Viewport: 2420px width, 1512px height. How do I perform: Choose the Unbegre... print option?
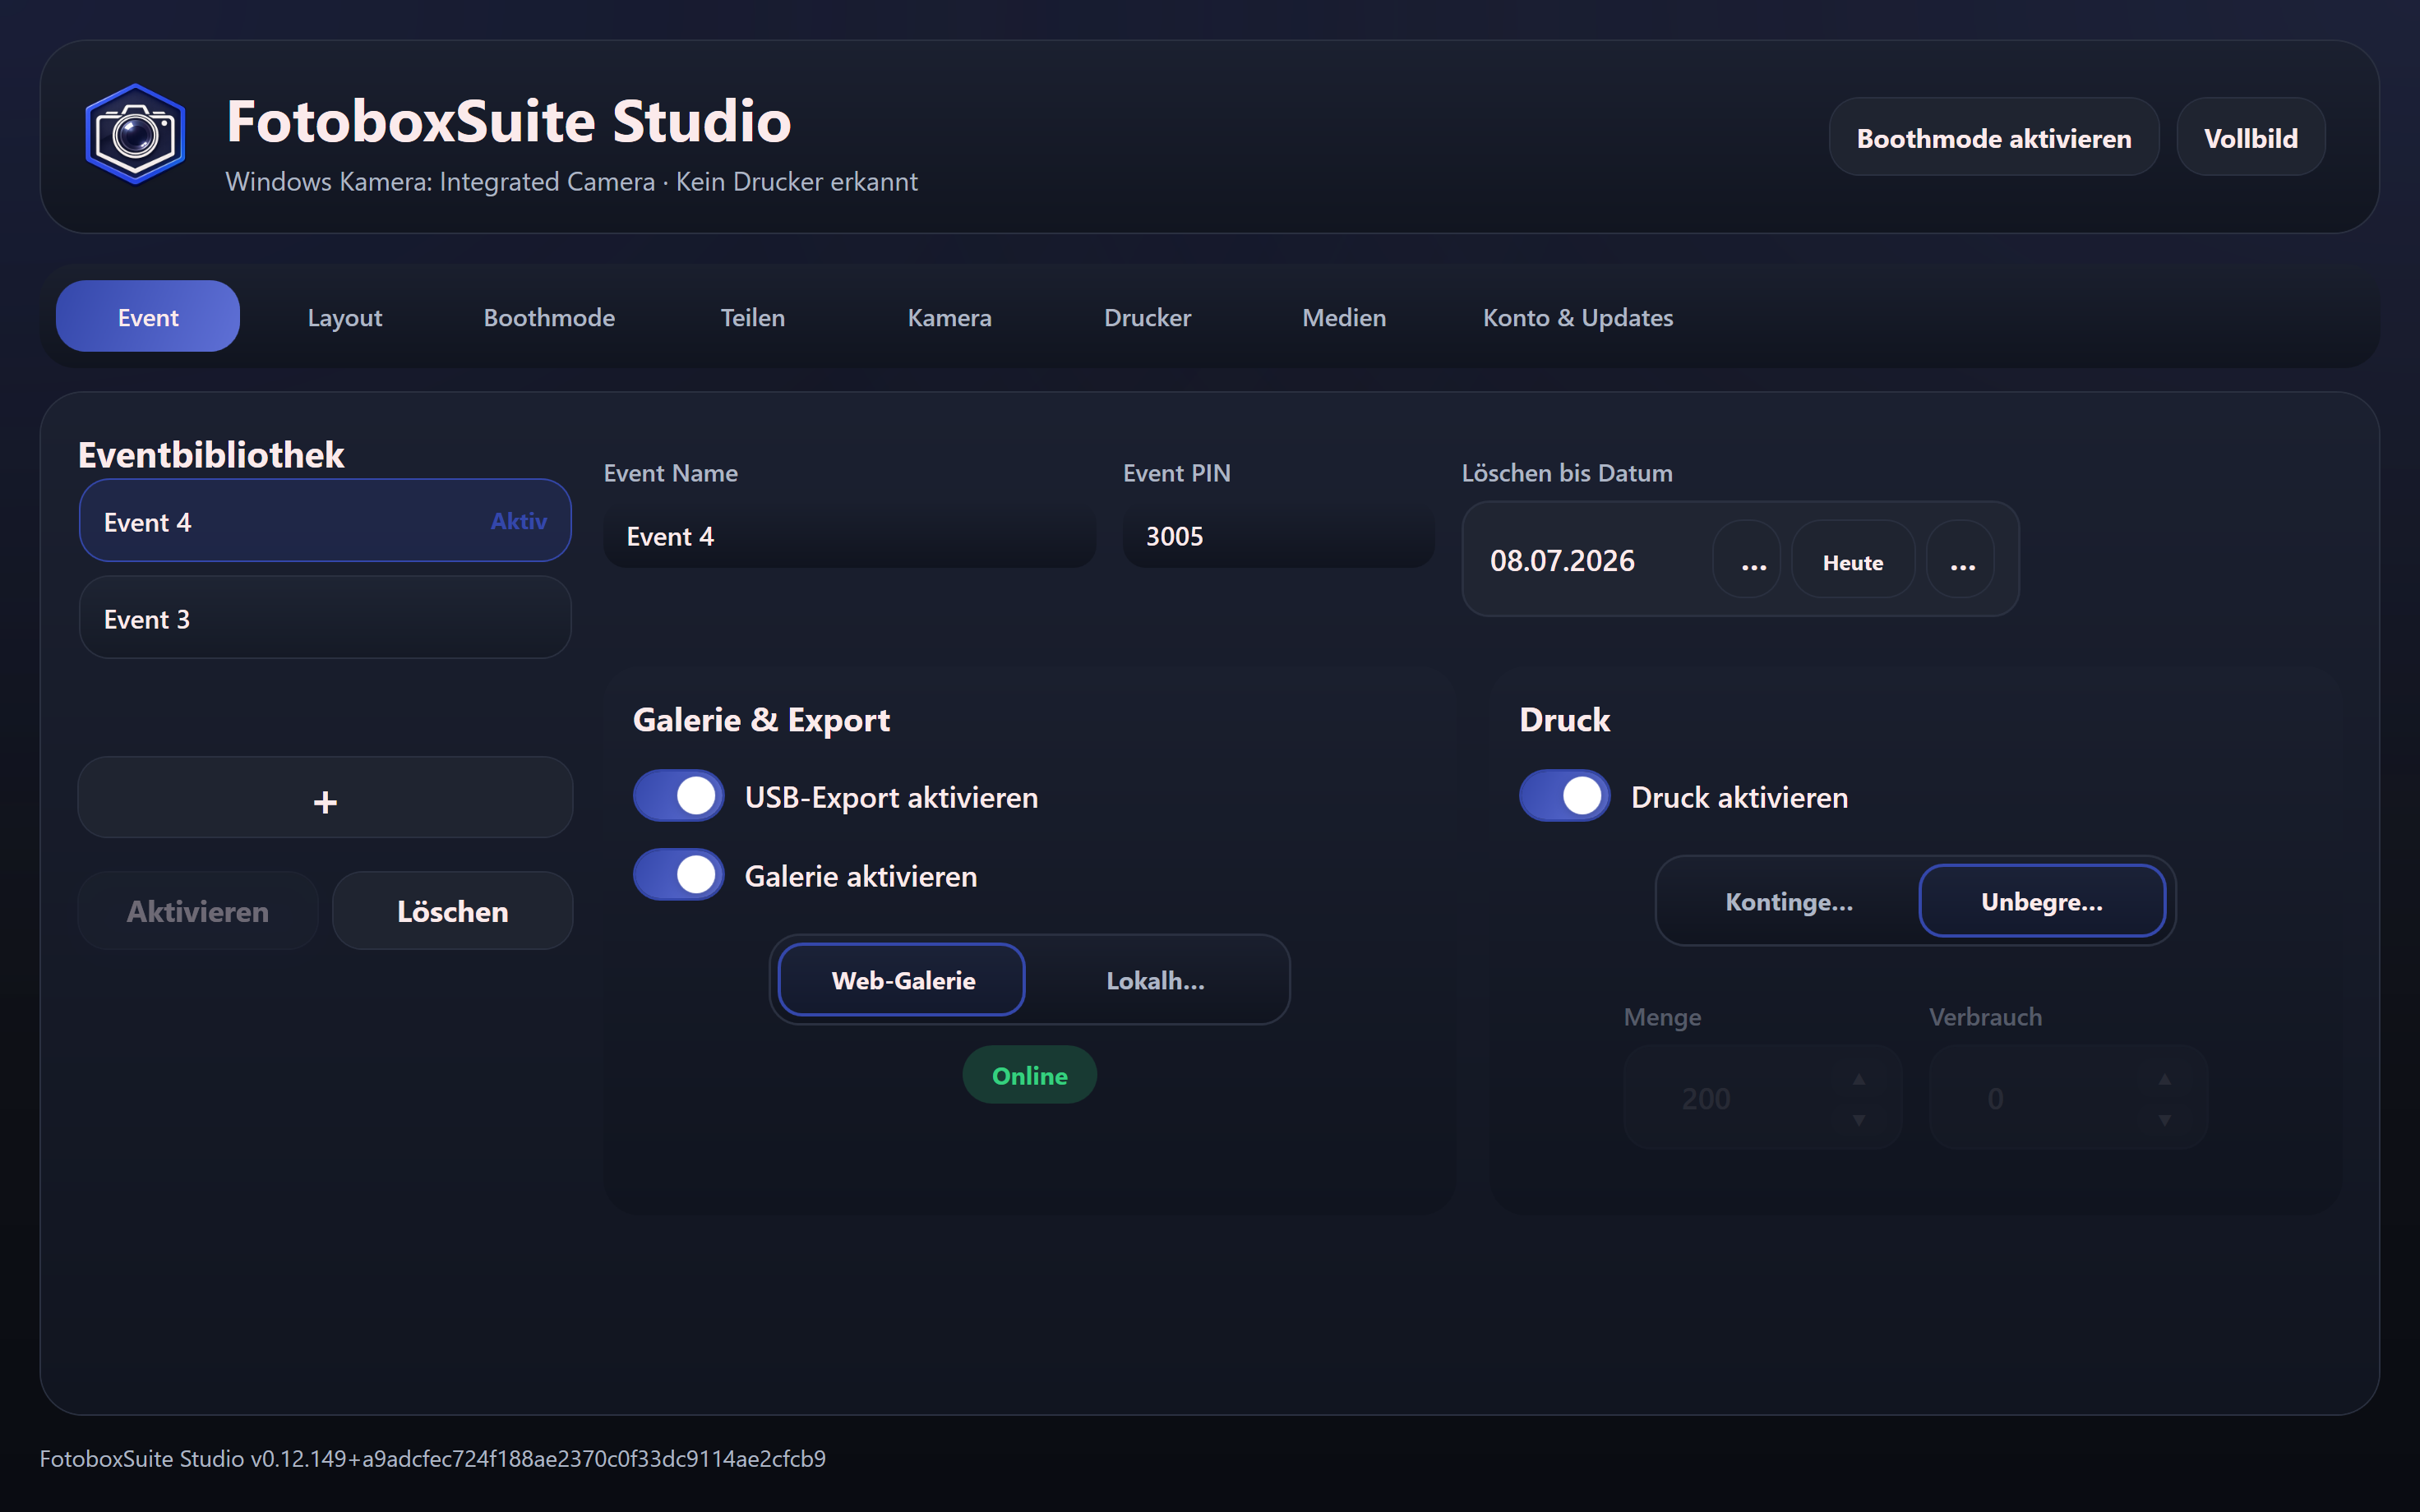[2042, 901]
